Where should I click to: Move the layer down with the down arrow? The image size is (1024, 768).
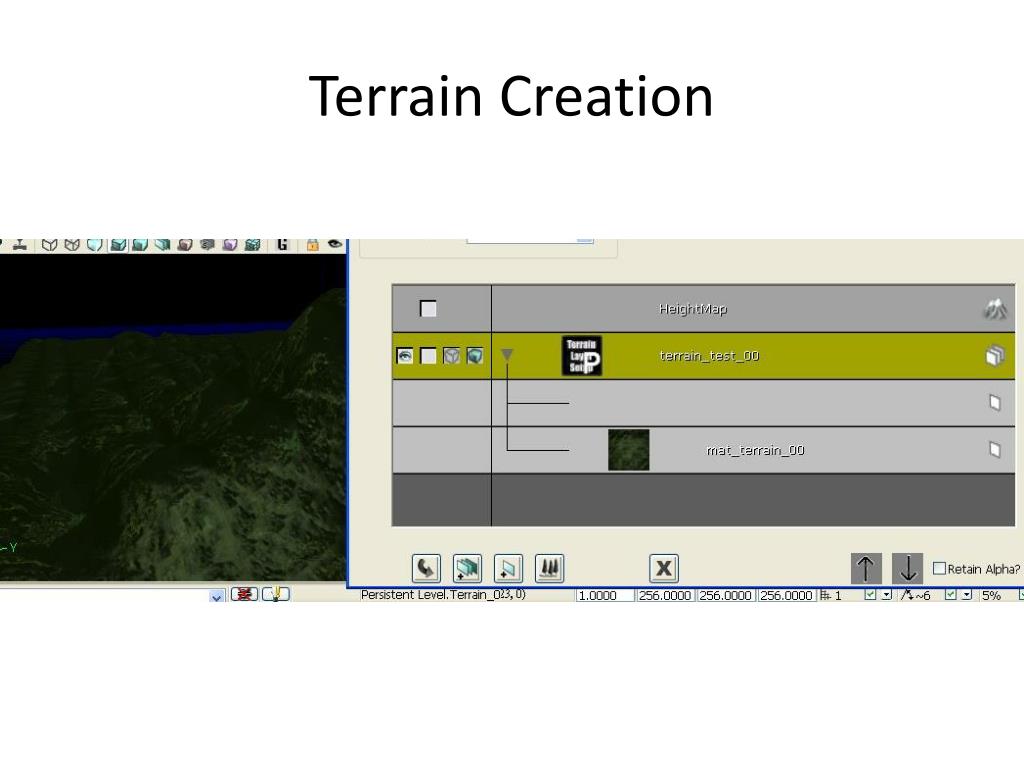coord(907,568)
